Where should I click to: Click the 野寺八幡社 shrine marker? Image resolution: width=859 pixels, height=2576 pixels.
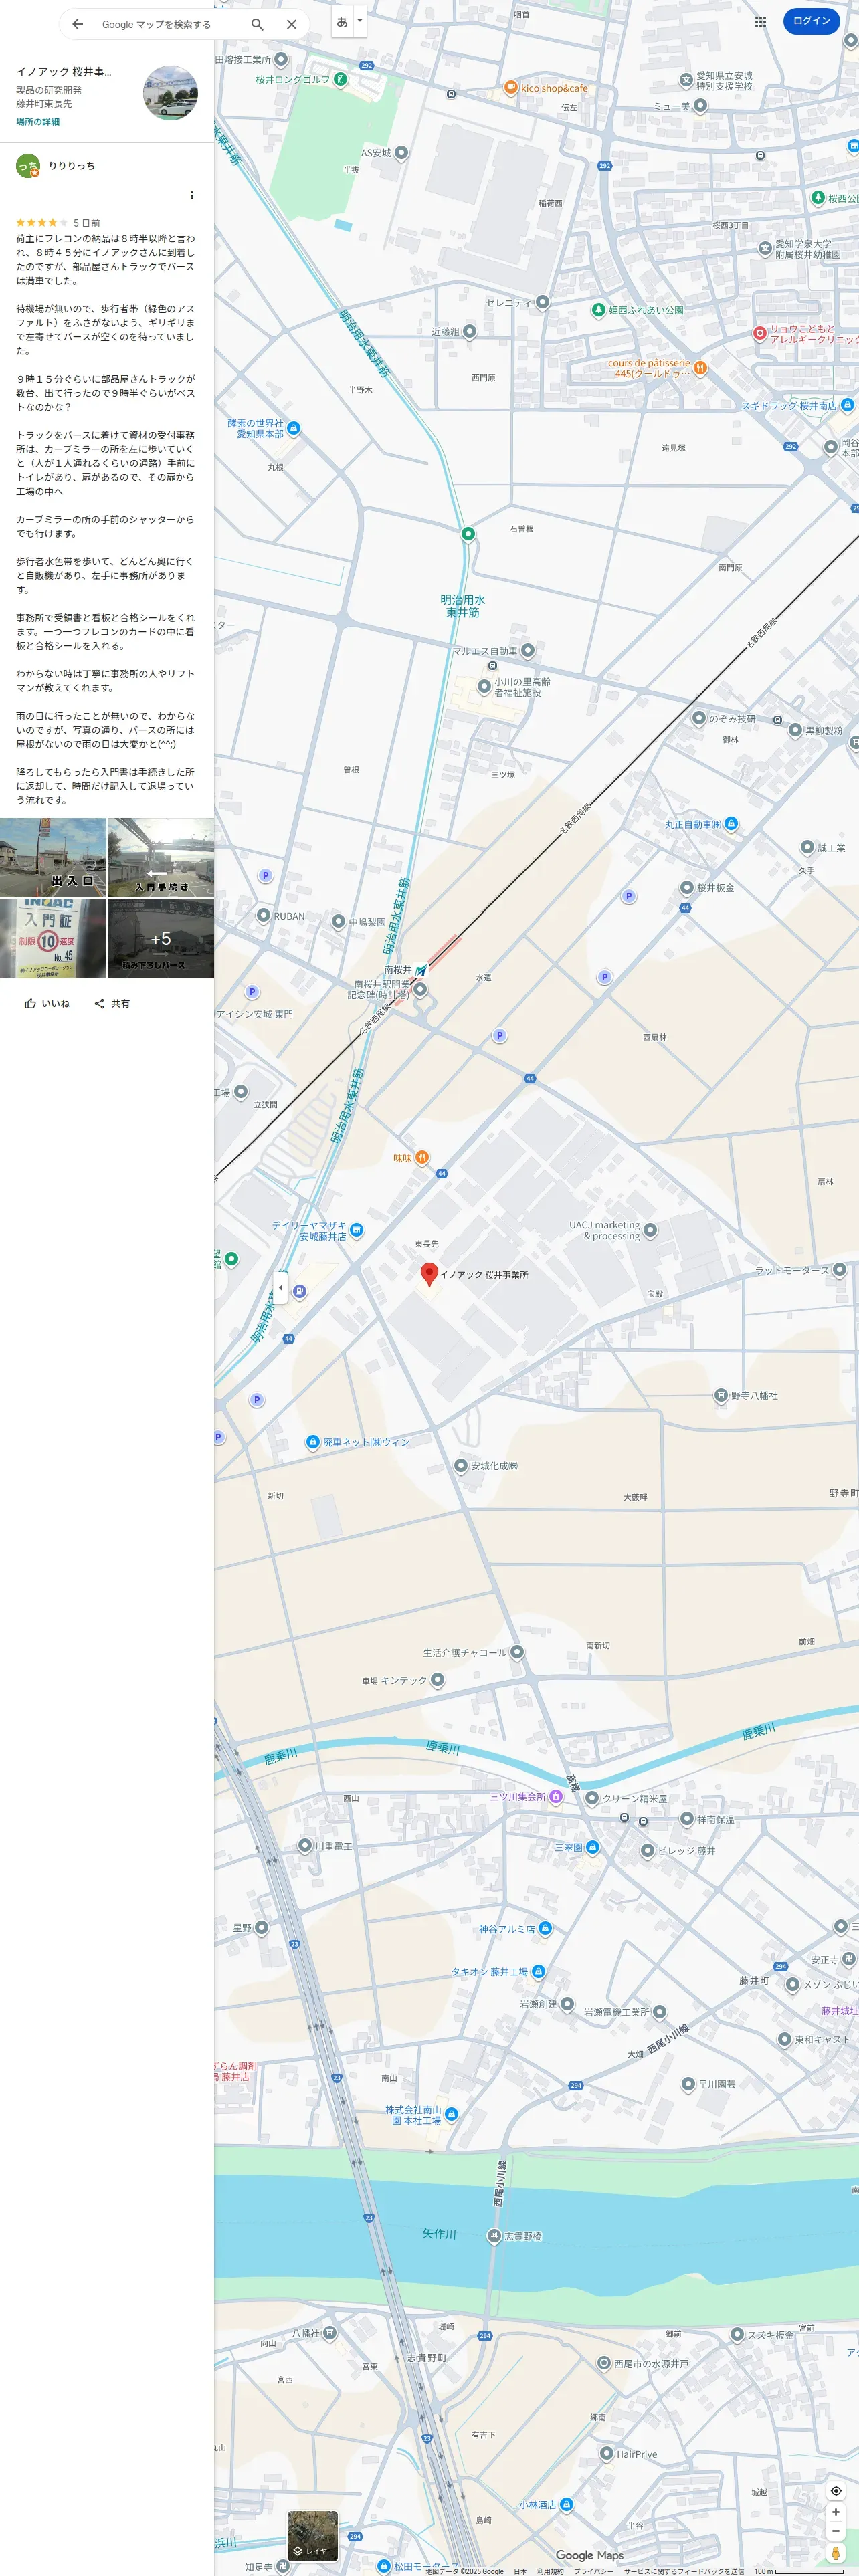point(721,1395)
